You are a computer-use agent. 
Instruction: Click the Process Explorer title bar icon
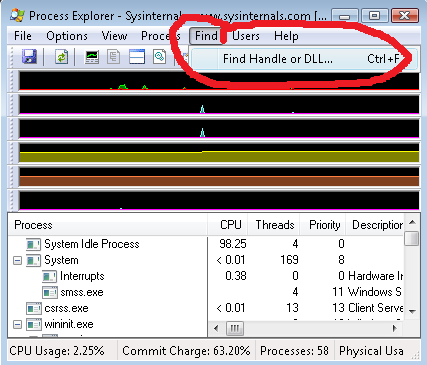(x=17, y=15)
